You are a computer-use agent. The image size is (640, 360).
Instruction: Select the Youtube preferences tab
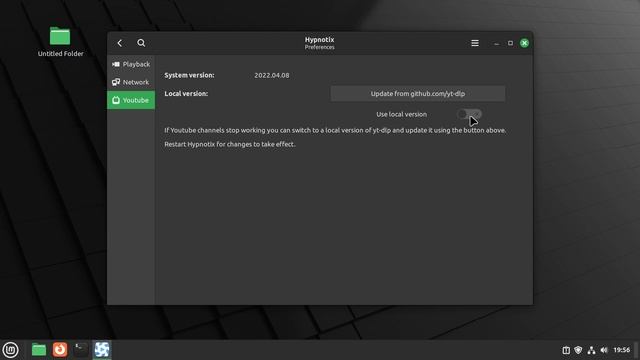pos(131,100)
